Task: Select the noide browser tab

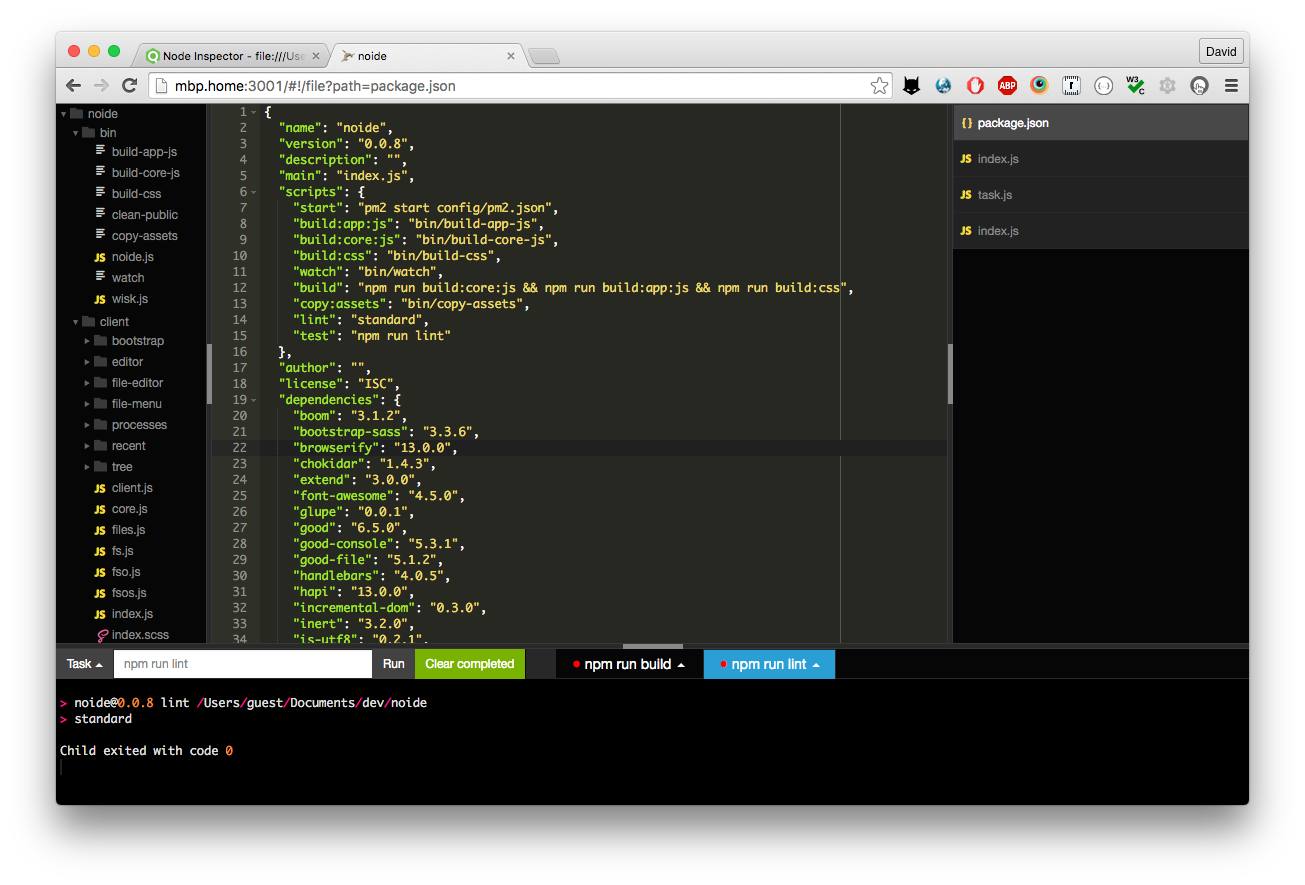Action: 425,56
